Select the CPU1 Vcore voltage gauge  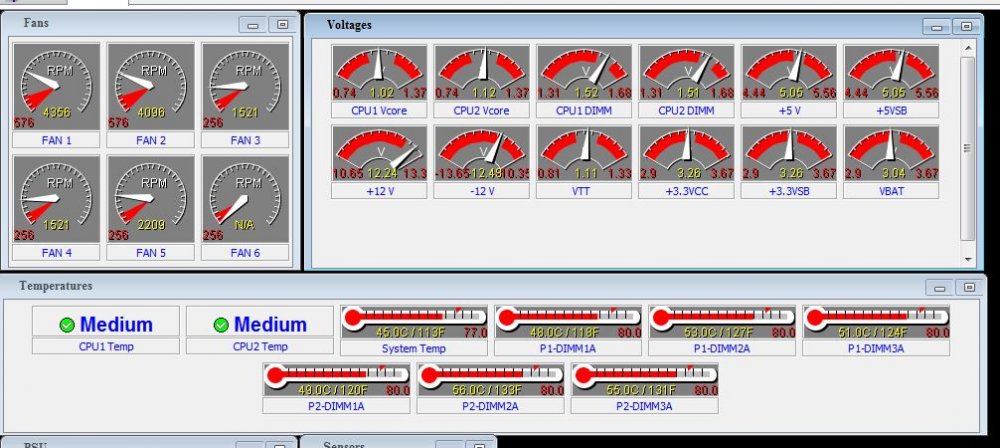(379, 73)
